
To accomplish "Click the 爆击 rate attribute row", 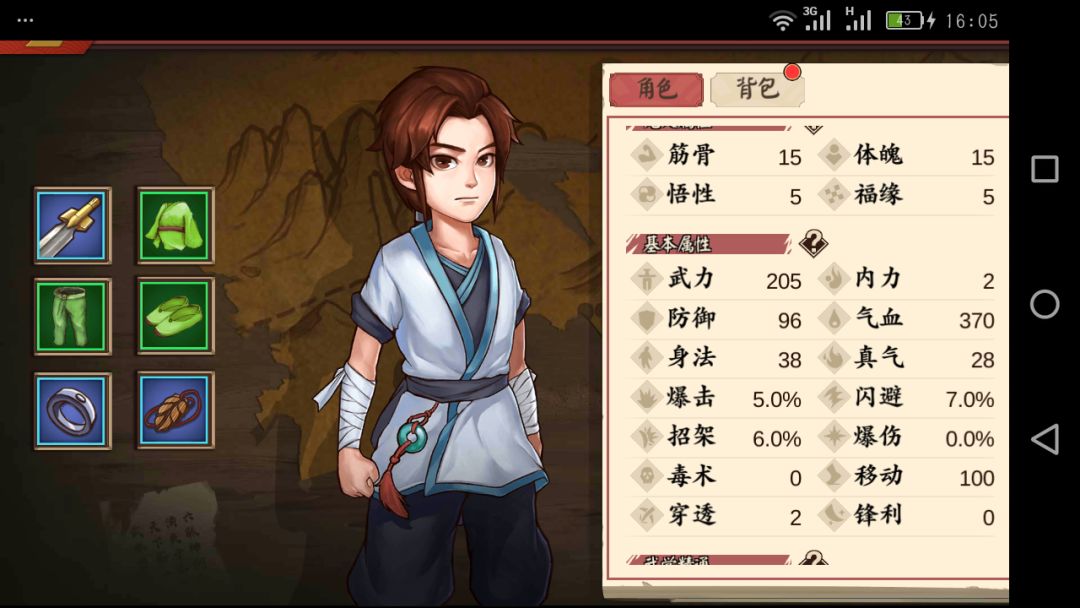I will pos(716,398).
